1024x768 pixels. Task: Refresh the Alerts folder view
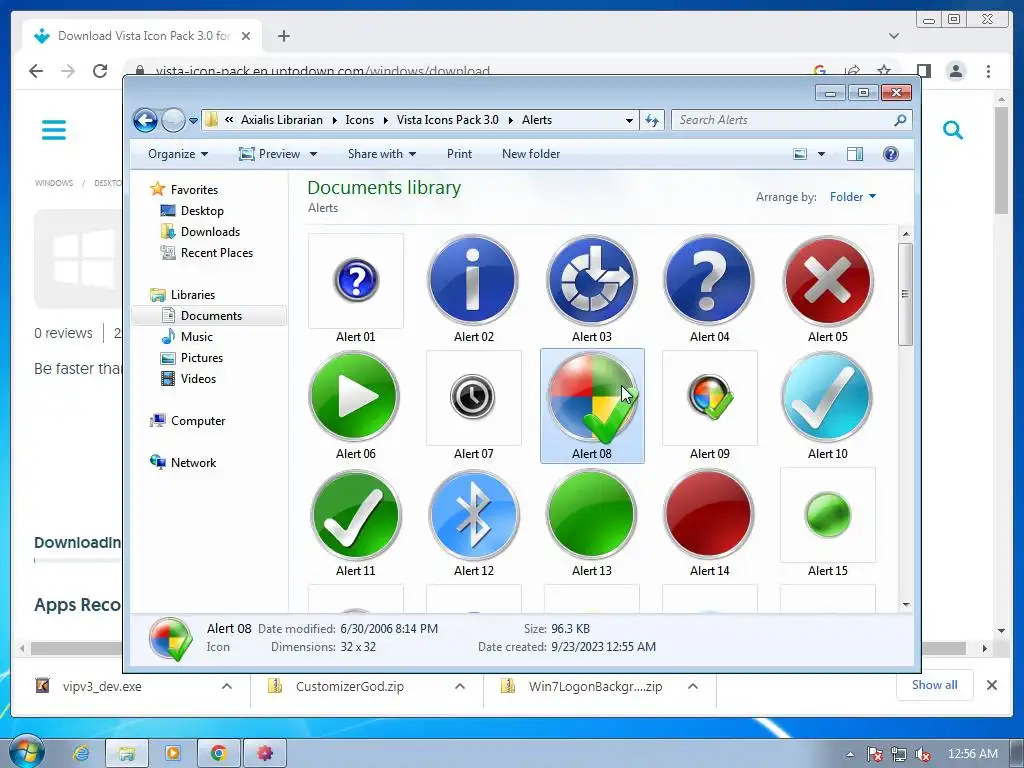click(x=652, y=120)
